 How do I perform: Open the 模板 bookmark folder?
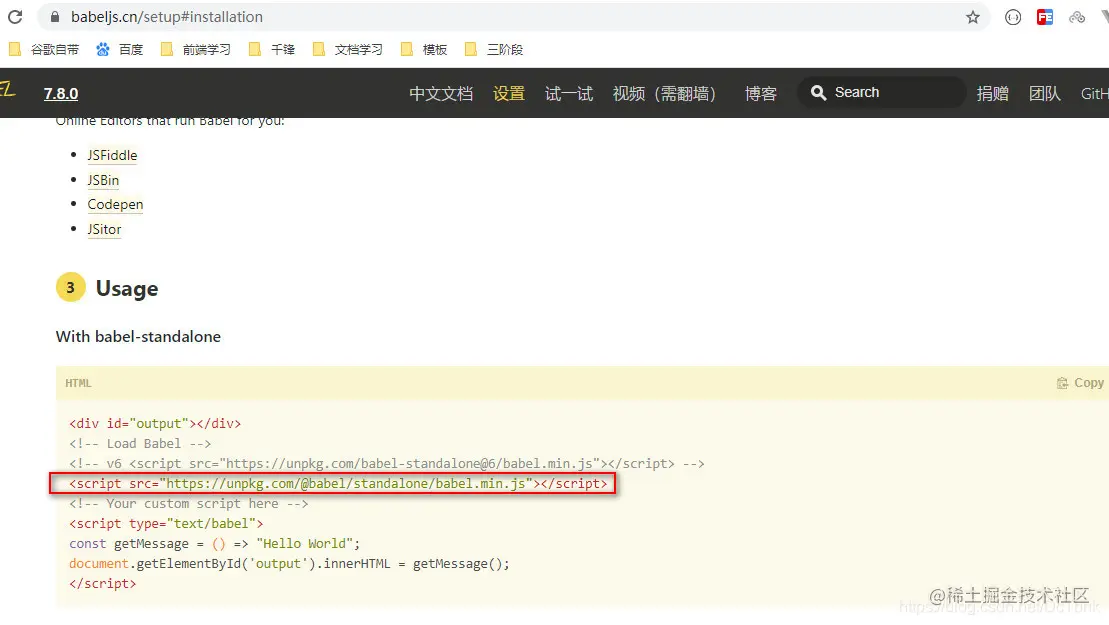pos(424,49)
